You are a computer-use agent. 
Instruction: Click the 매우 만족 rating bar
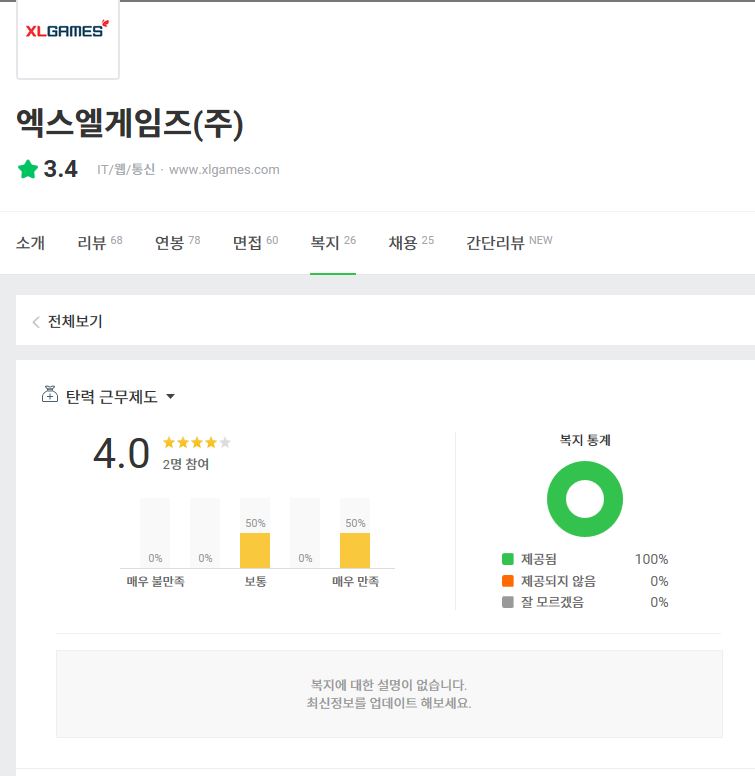[x=355, y=550]
